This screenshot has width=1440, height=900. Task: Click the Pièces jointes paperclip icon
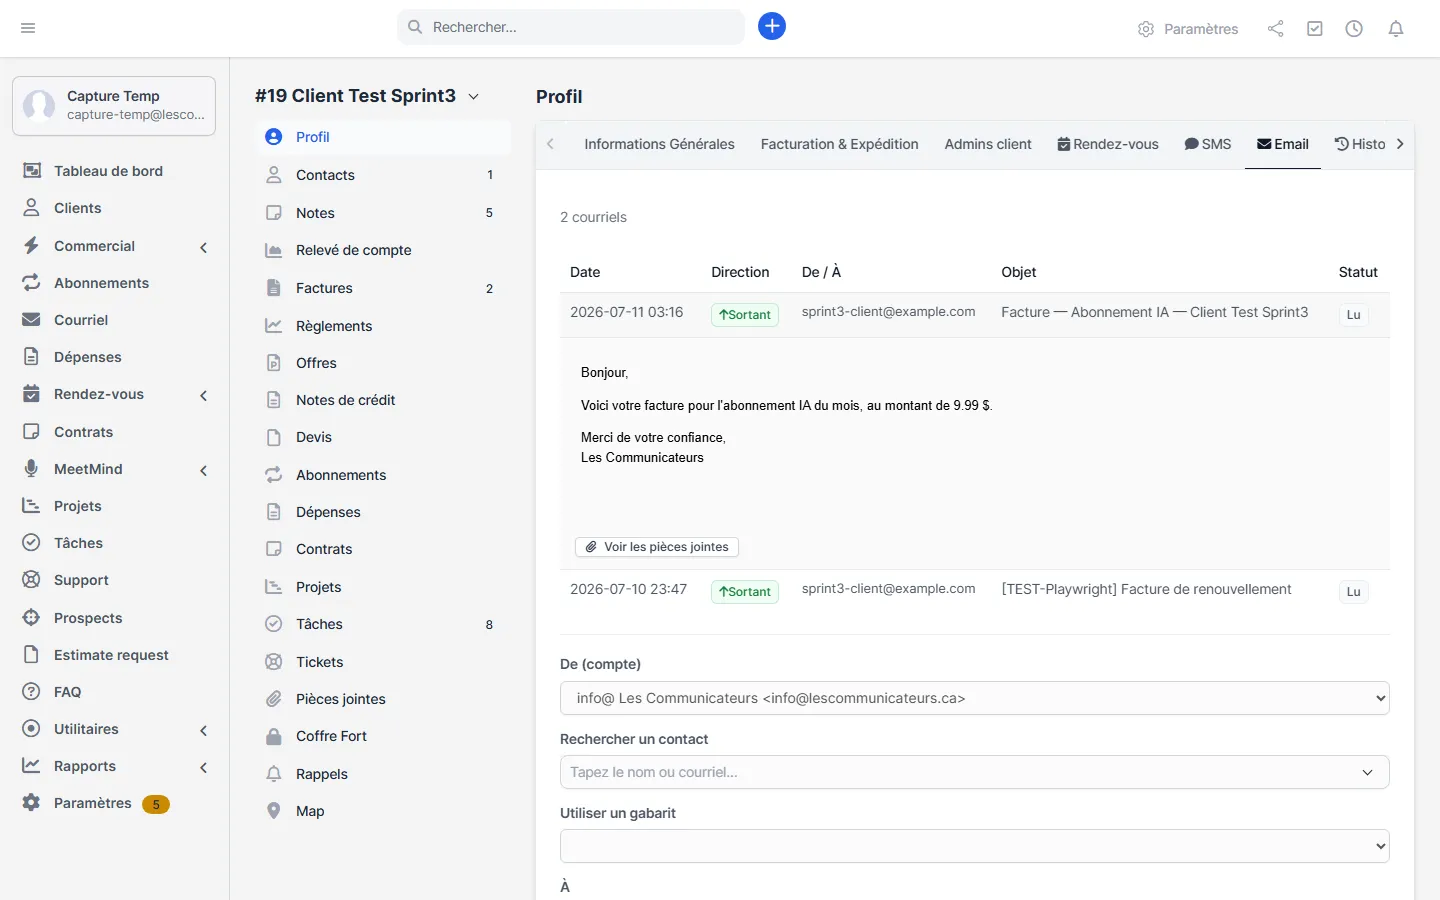[x=274, y=699]
